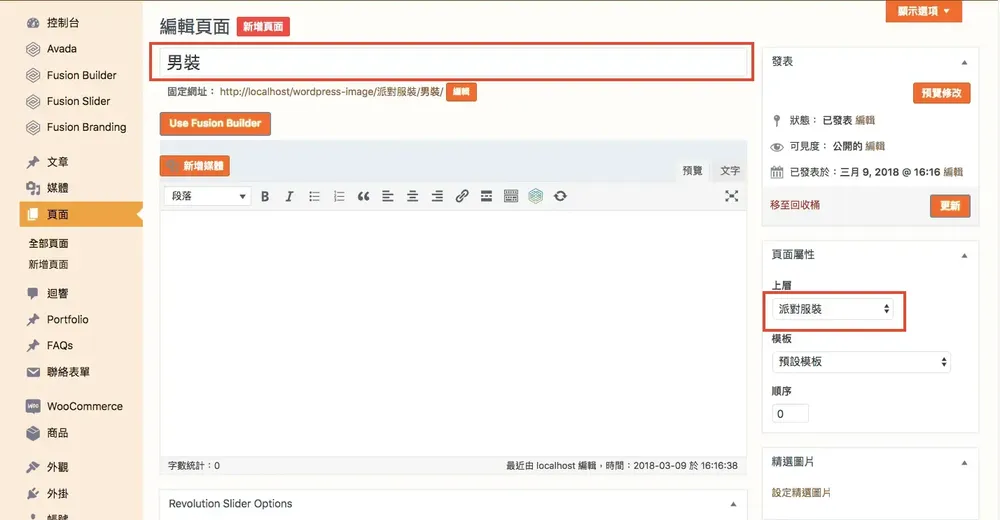Collapse the 頁面屬性 page attributes panel
Image resolution: width=1000 pixels, height=520 pixels.
[x=964, y=256]
